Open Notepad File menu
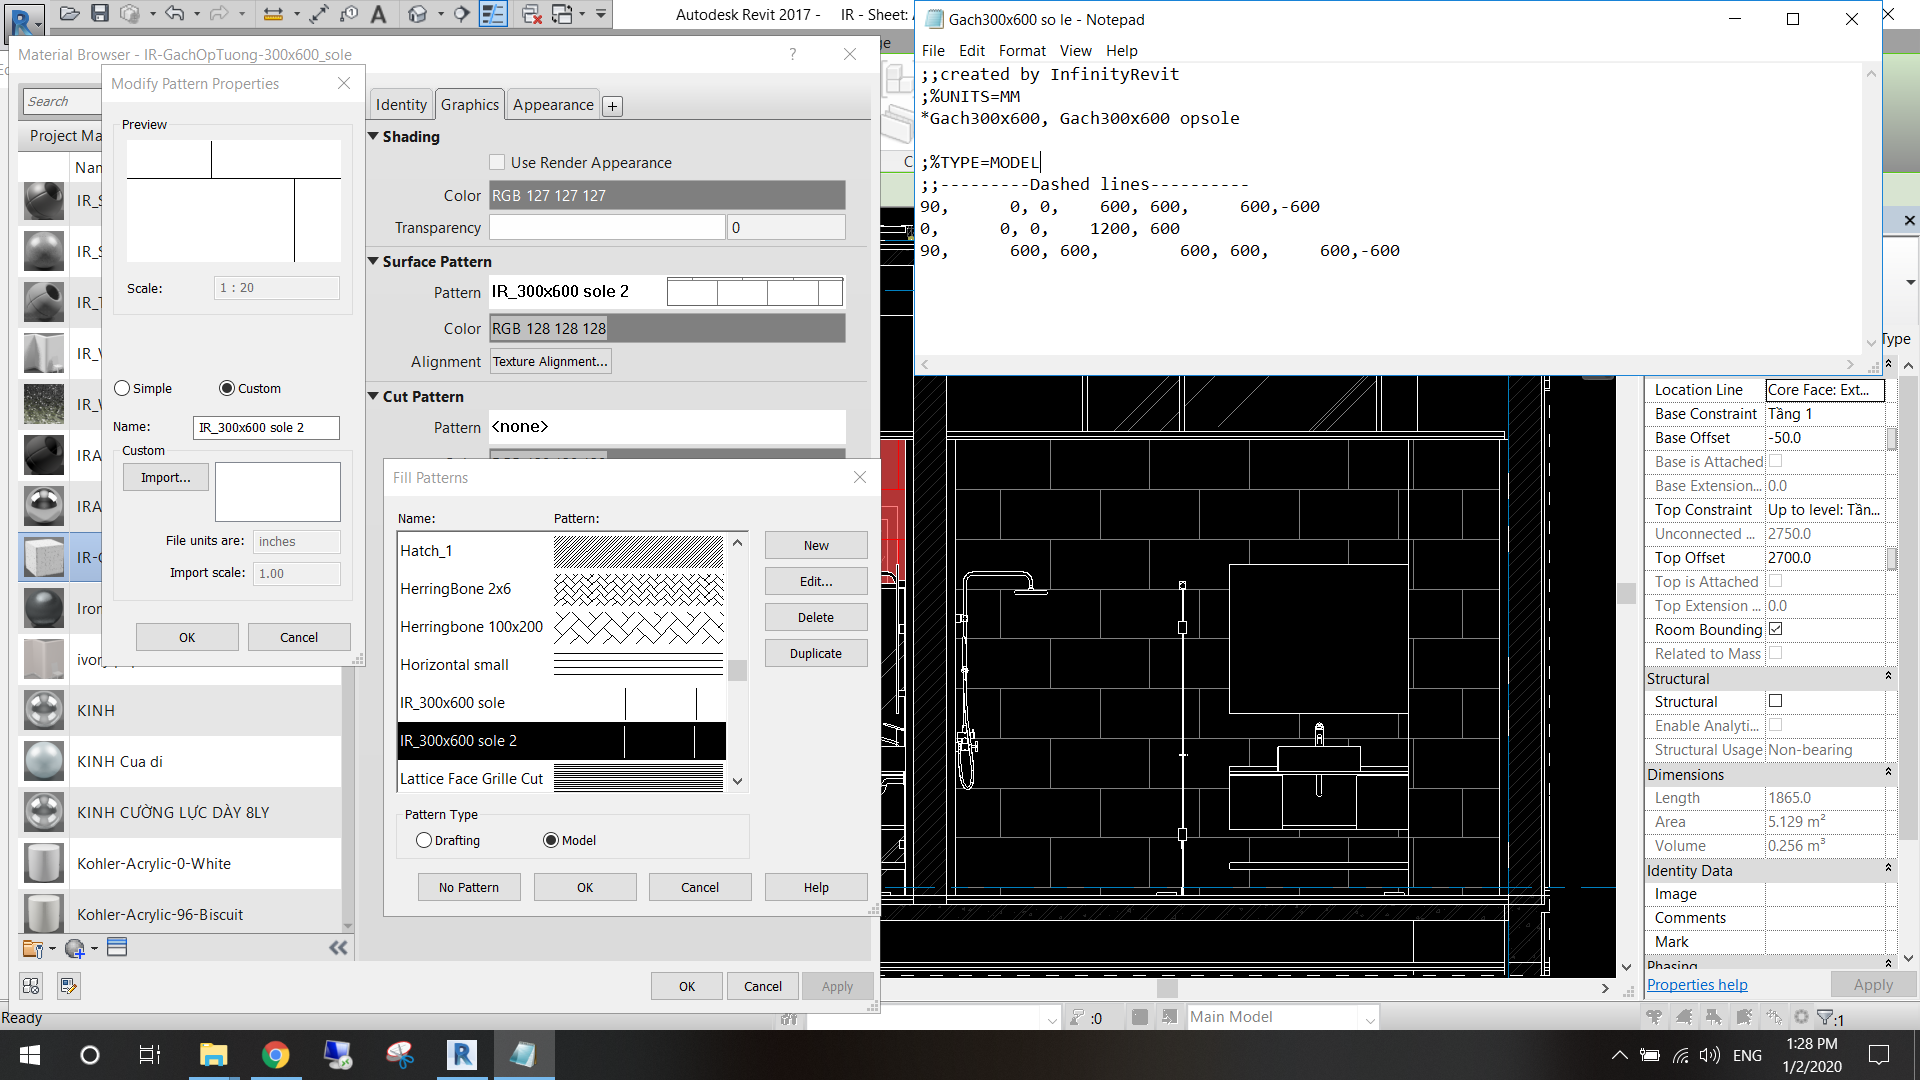The image size is (1920, 1080). [933, 51]
